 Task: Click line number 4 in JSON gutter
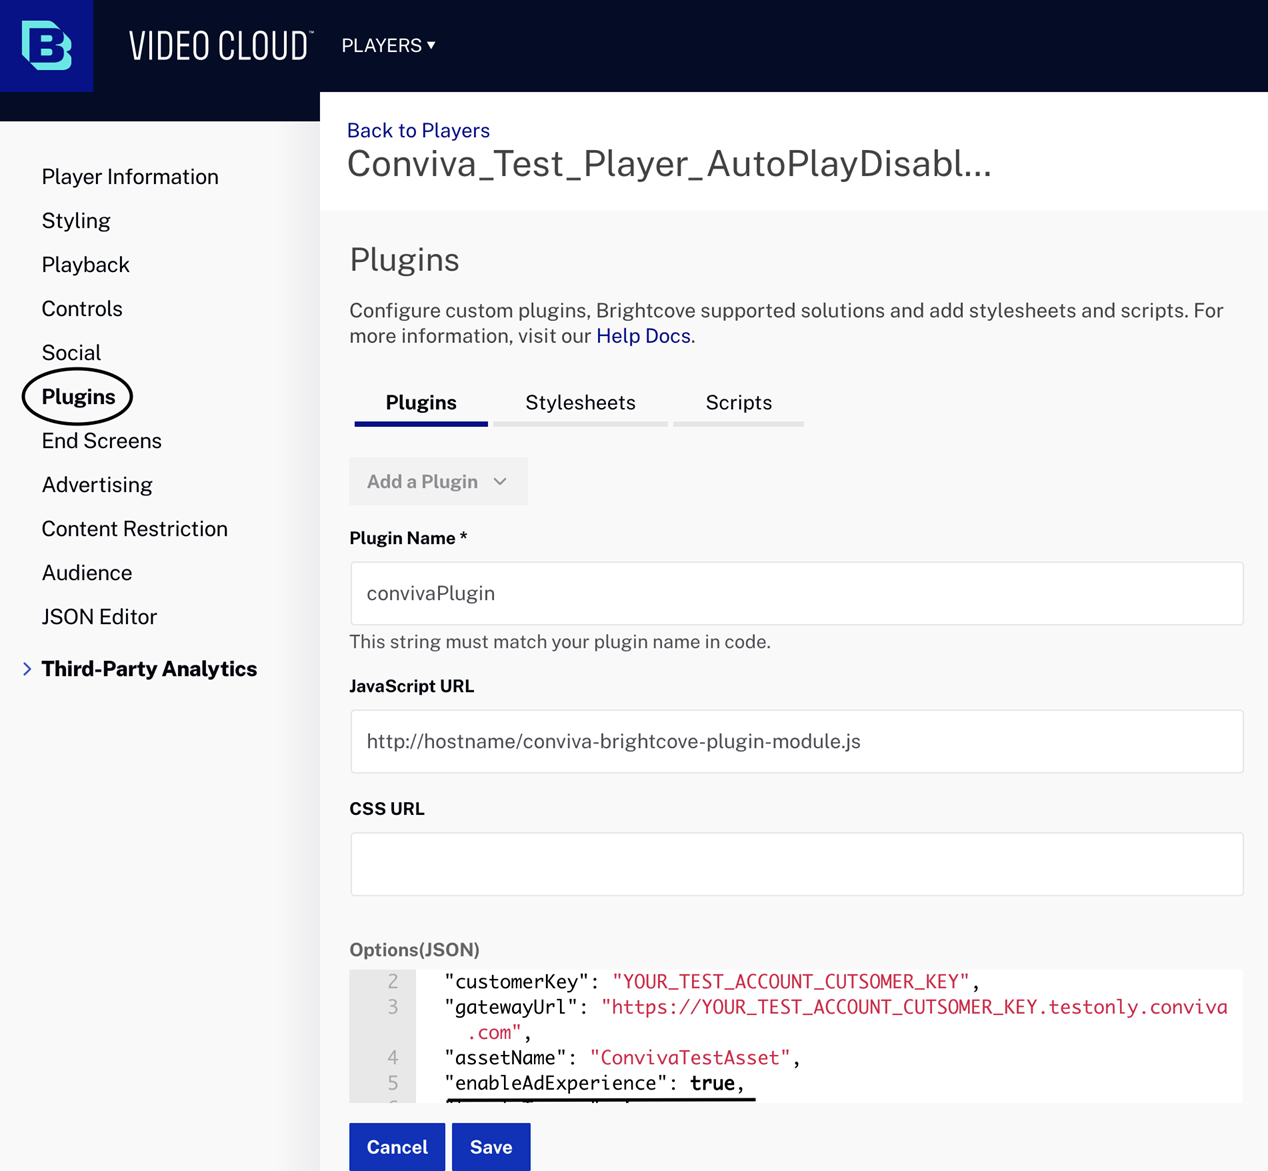[x=393, y=1058]
